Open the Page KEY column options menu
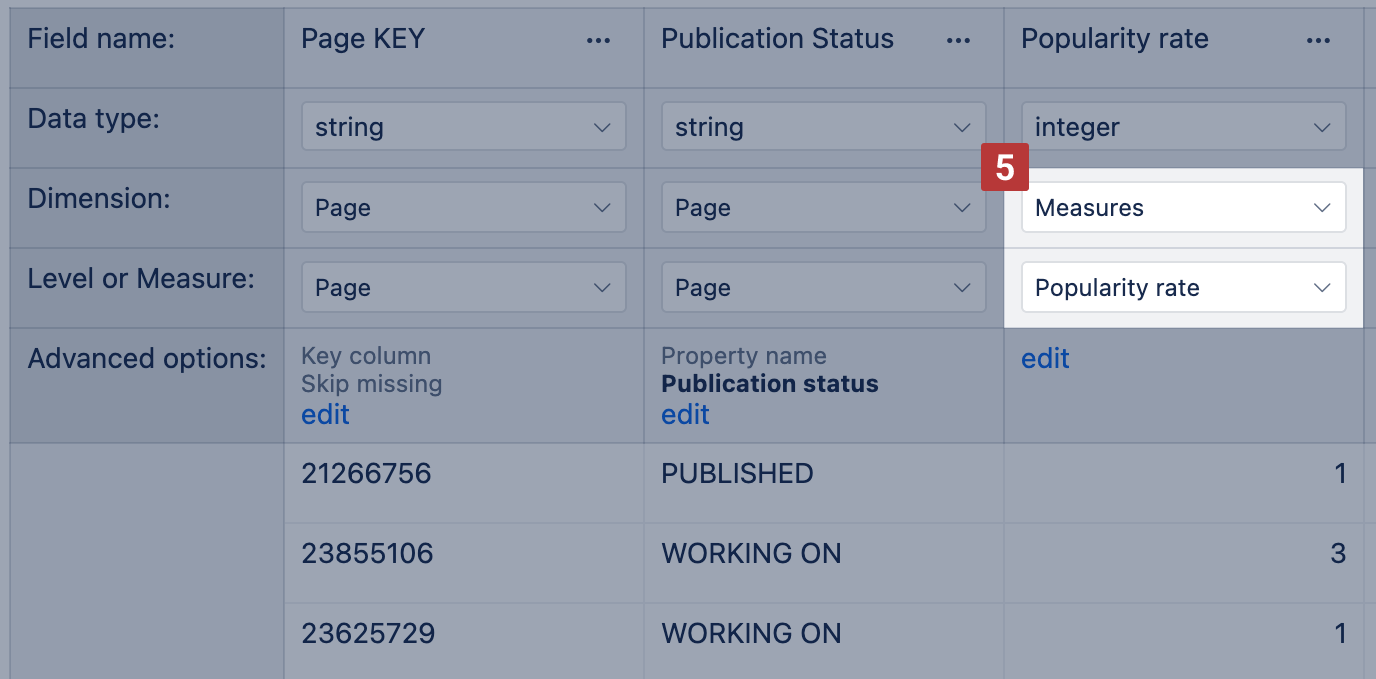 tap(598, 40)
